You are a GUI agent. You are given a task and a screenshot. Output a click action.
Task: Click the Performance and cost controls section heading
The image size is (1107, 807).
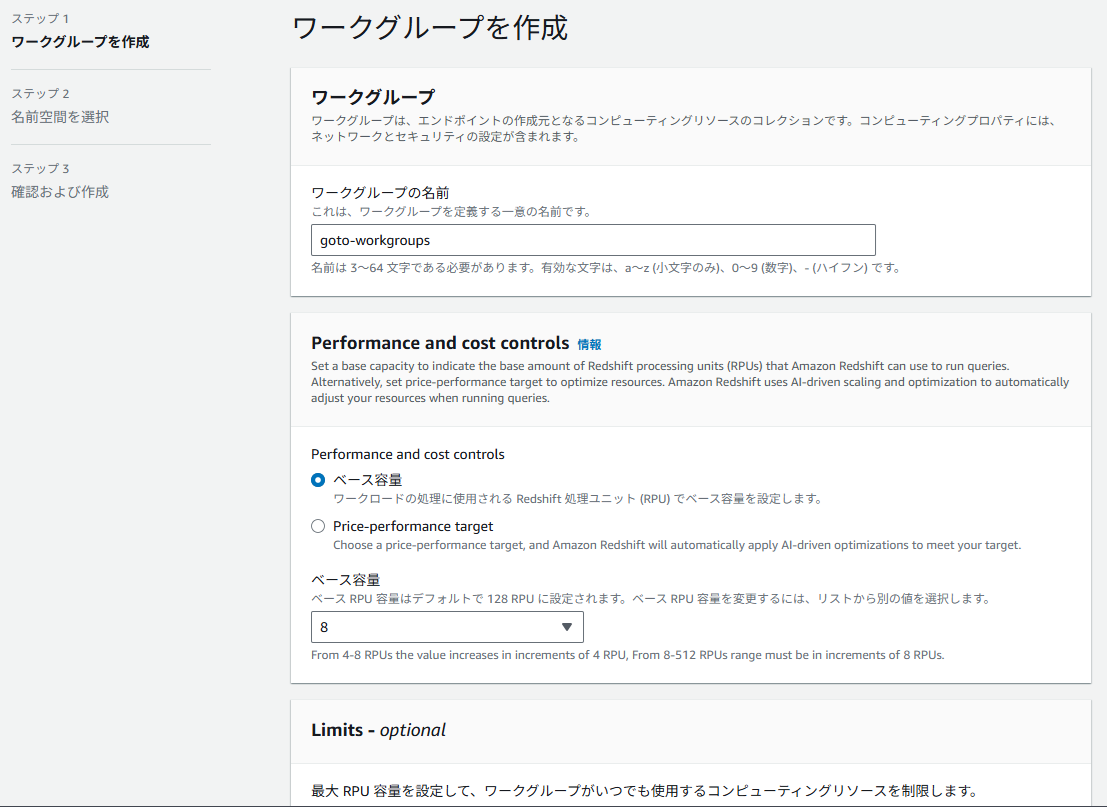(440, 343)
